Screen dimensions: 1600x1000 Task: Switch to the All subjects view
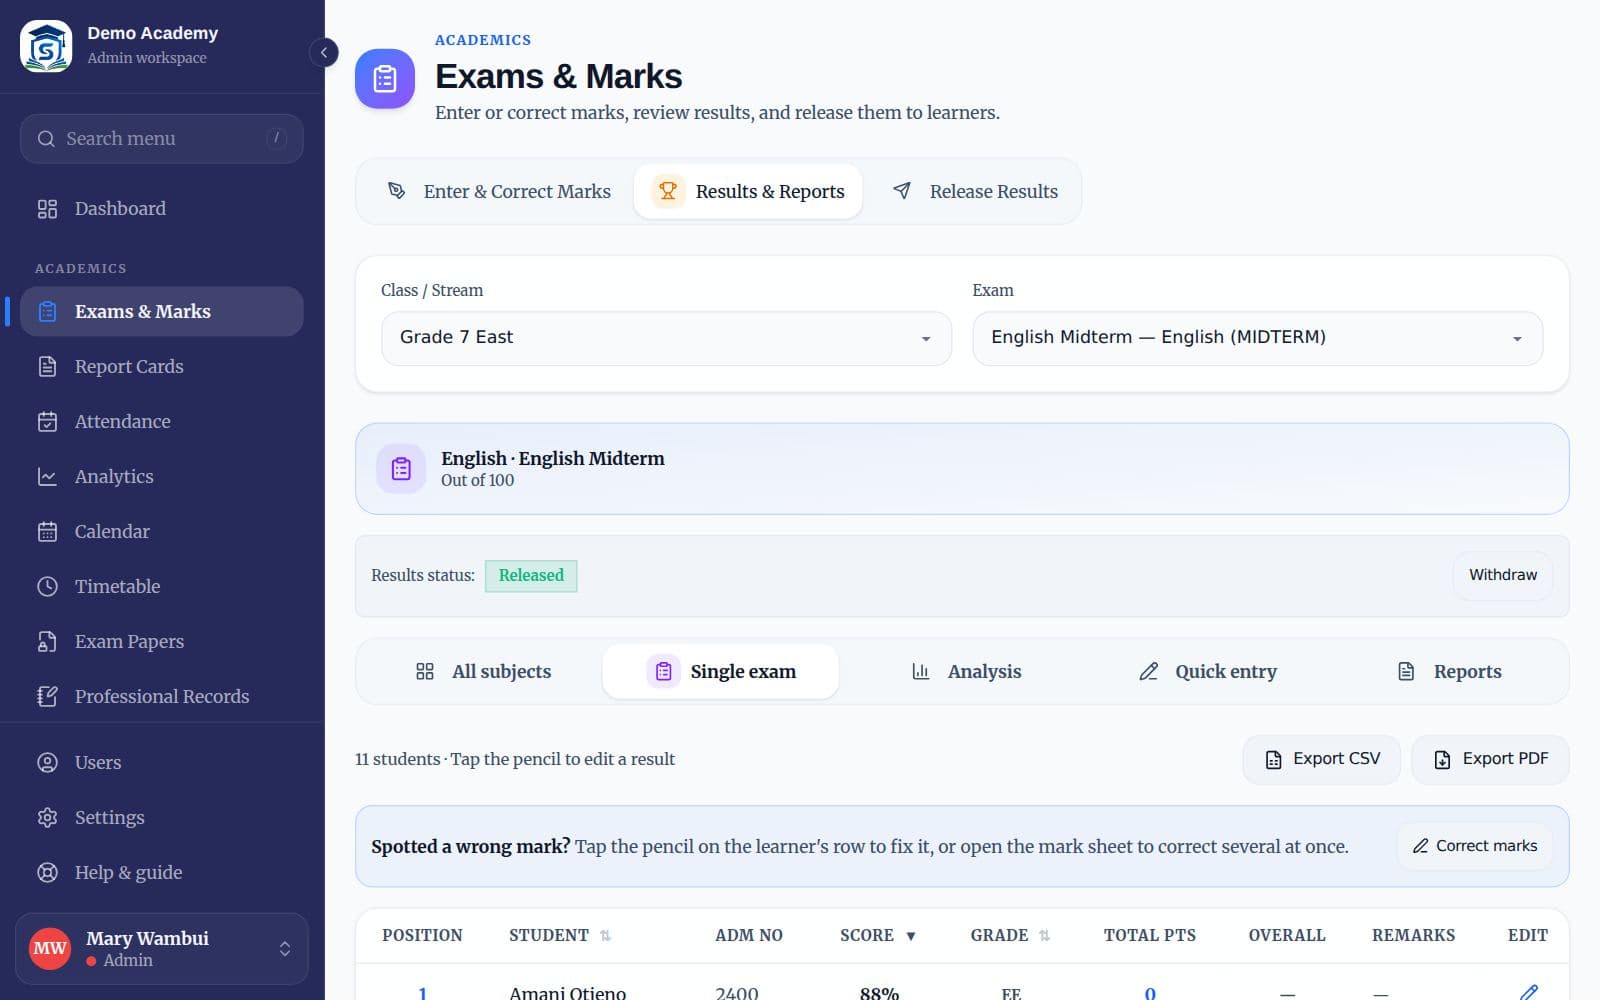click(x=483, y=672)
